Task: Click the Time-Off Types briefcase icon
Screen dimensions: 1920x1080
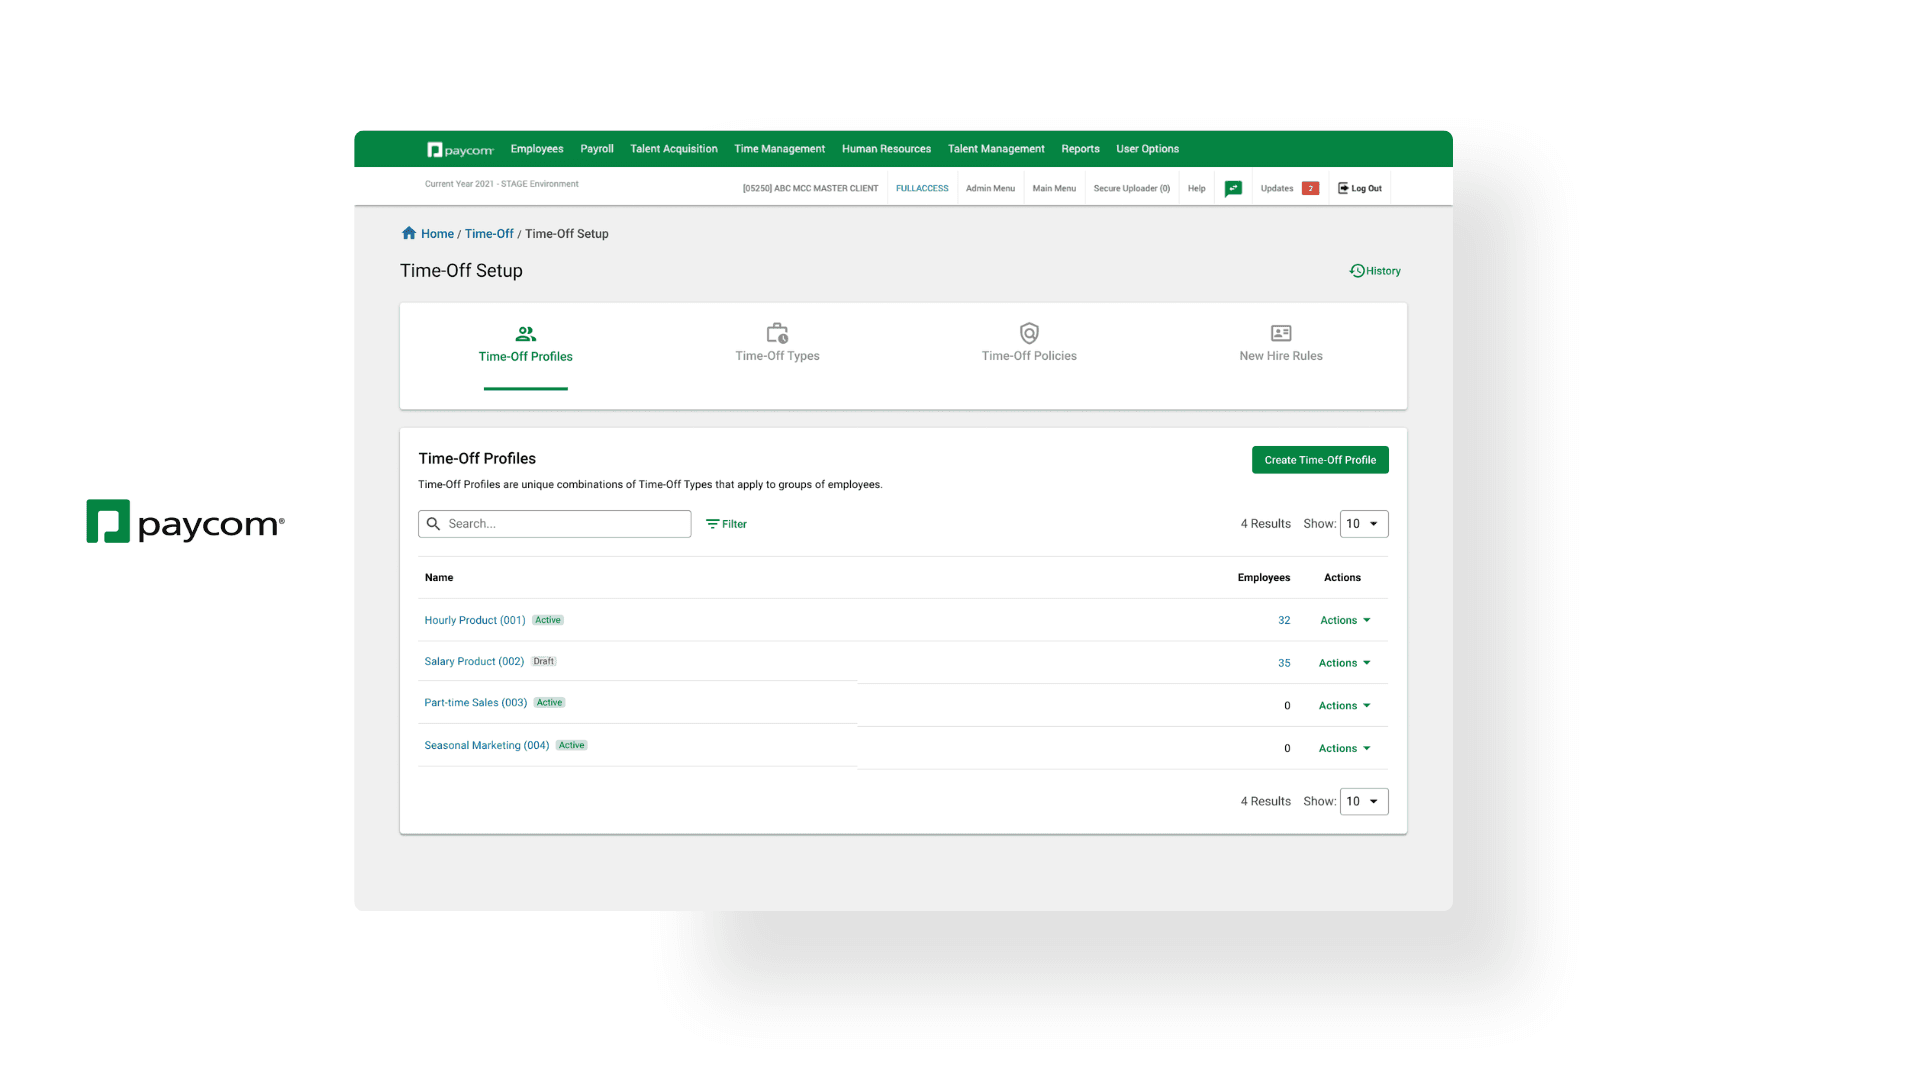Action: point(777,333)
